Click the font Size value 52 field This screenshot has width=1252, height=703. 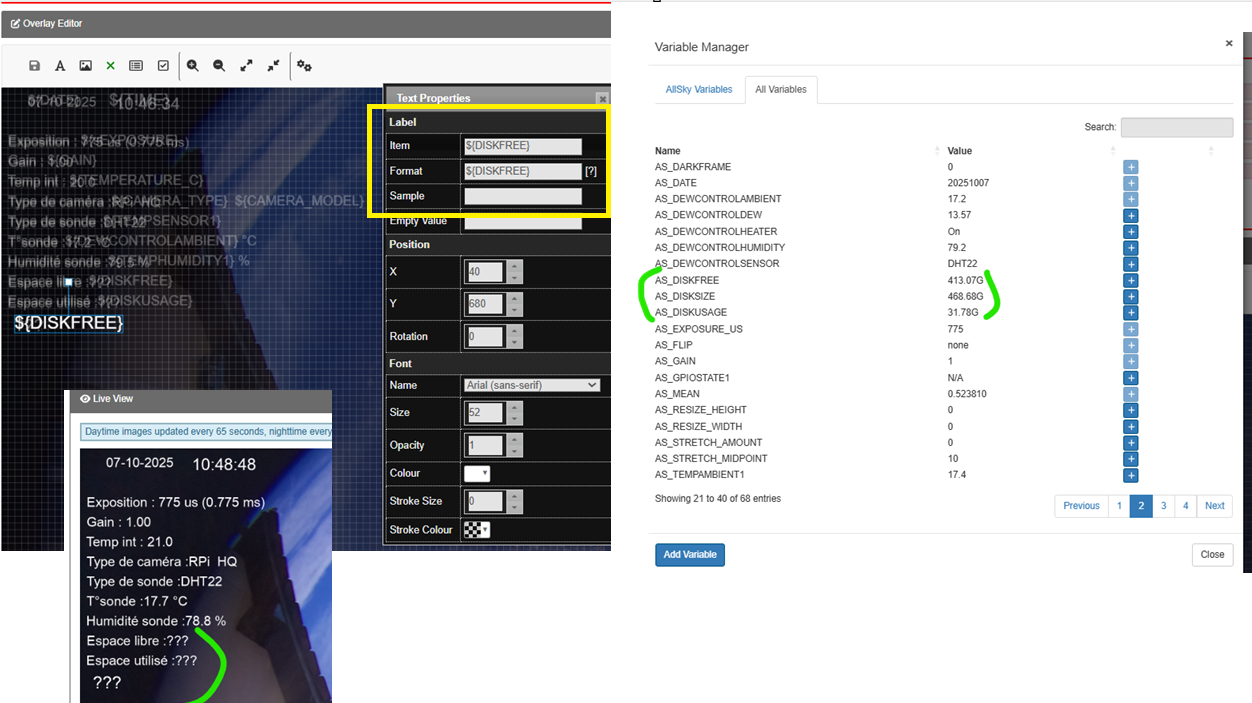pos(485,412)
